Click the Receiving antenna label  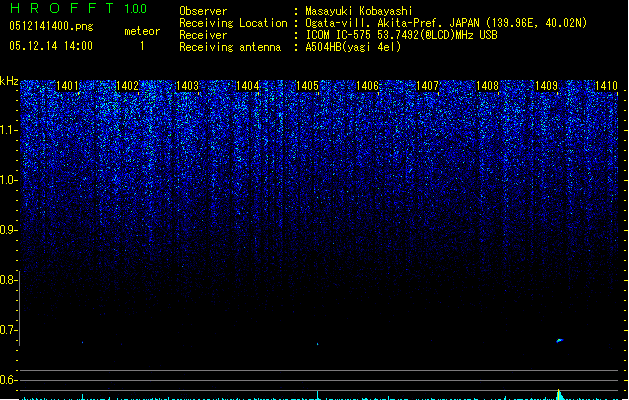[230, 47]
